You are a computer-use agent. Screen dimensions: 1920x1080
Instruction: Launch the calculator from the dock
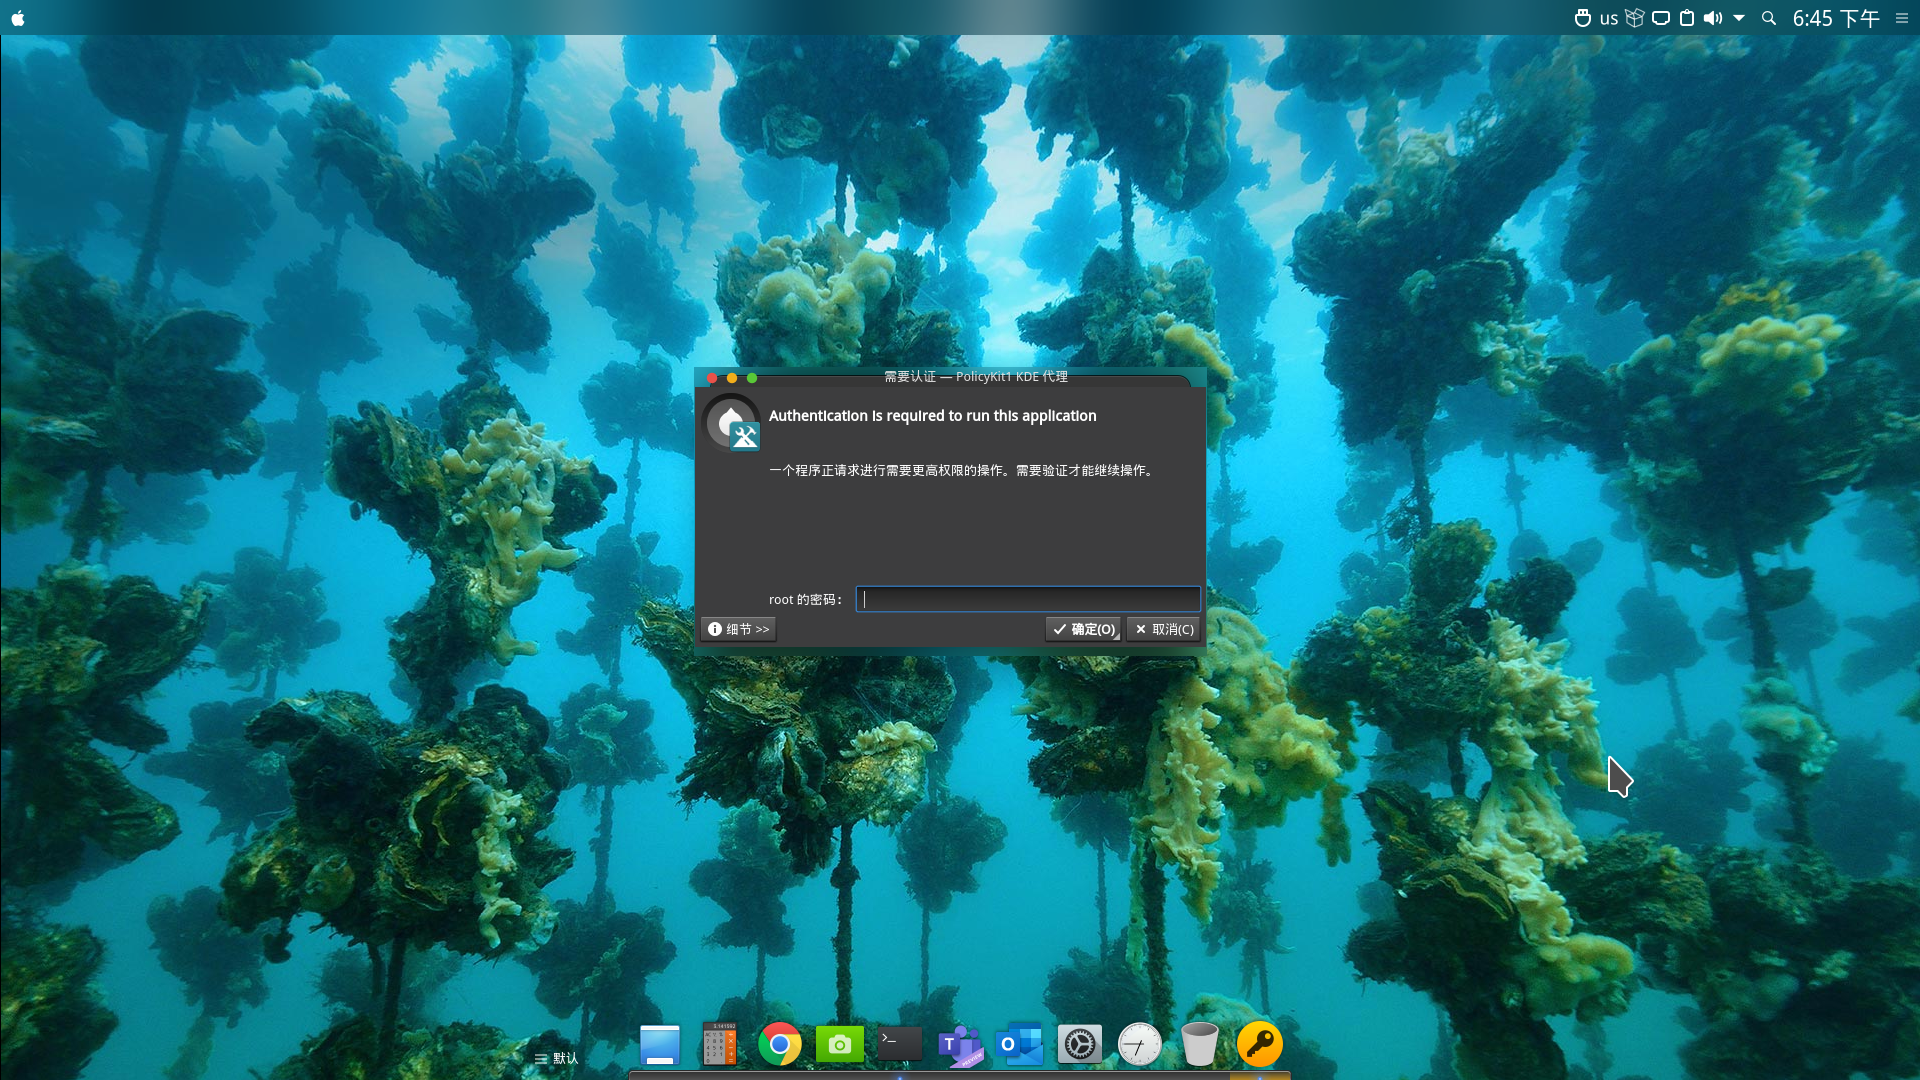click(x=719, y=1044)
